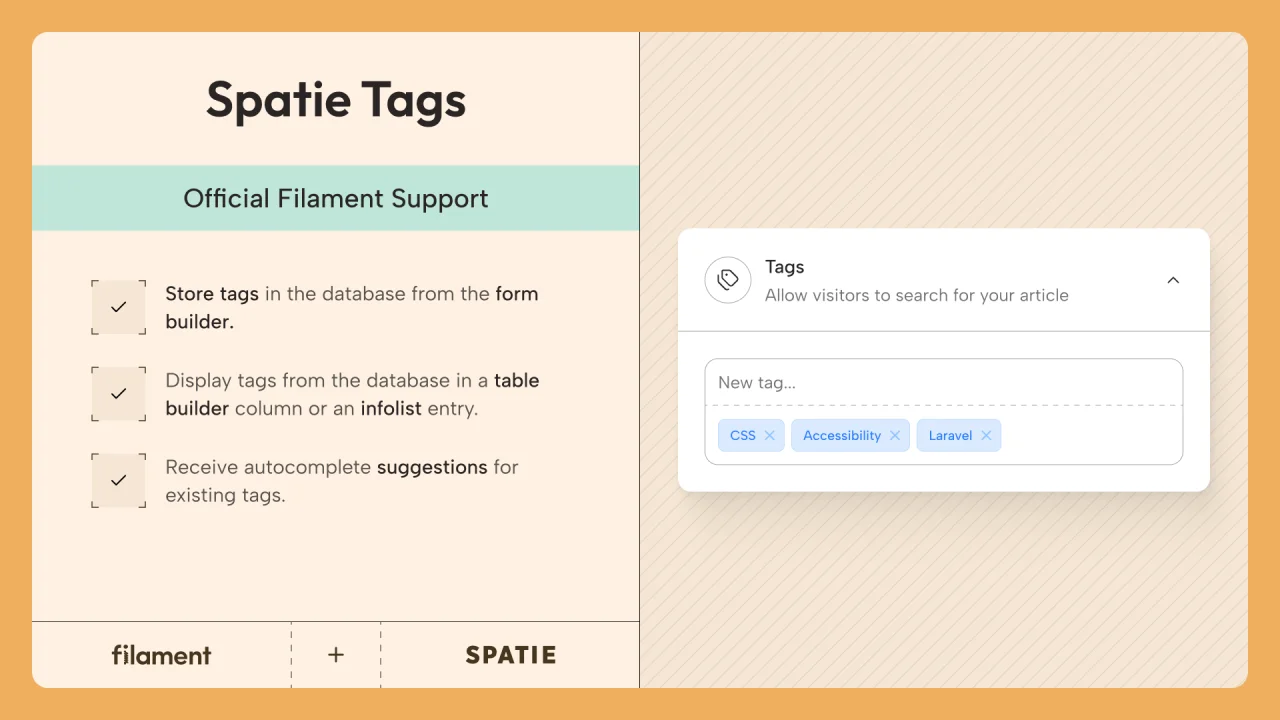This screenshot has width=1280, height=720.
Task: Click the CSS tag label
Action: [x=743, y=435]
